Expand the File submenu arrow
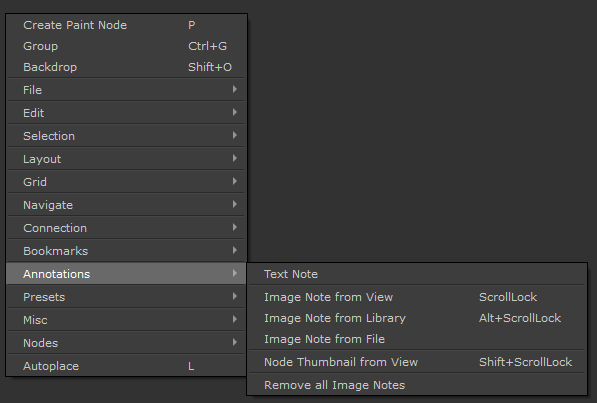Image resolution: width=597 pixels, height=403 pixels. coord(235,89)
